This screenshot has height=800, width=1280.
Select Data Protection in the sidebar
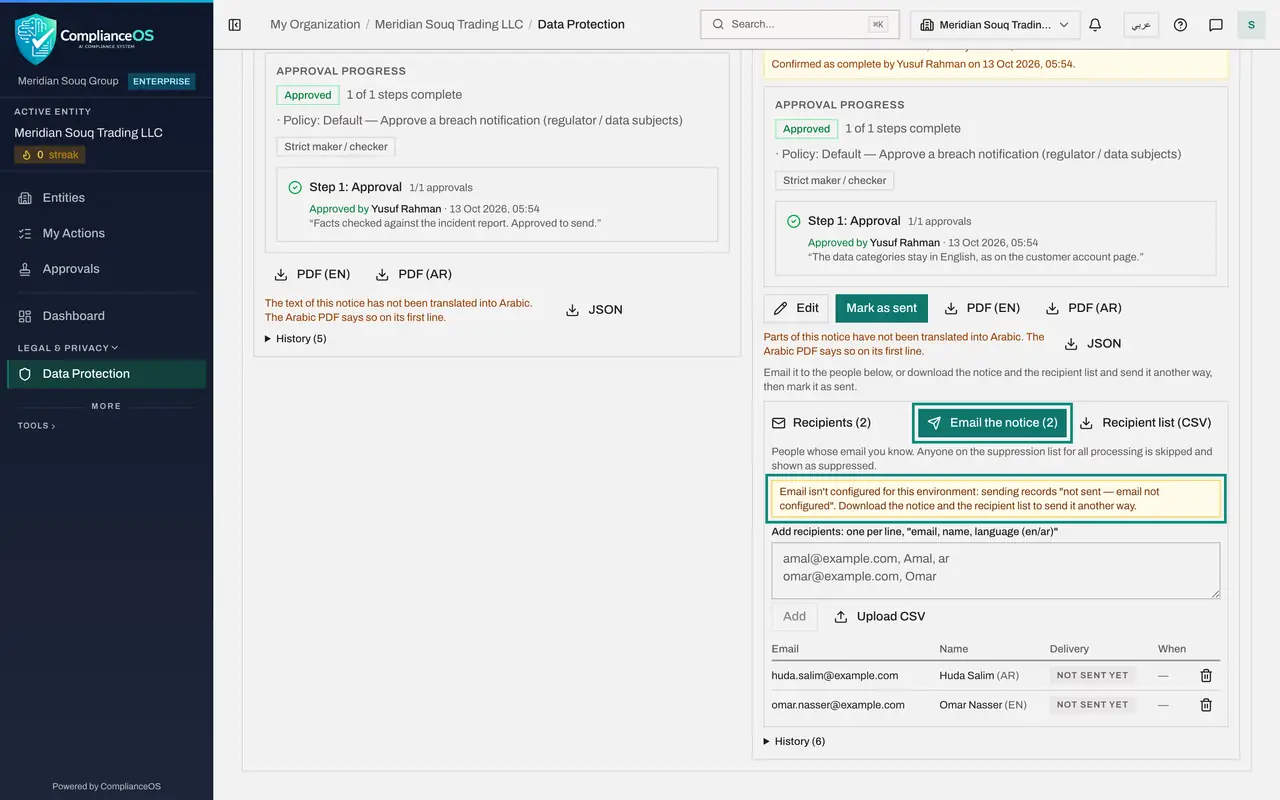coord(106,374)
